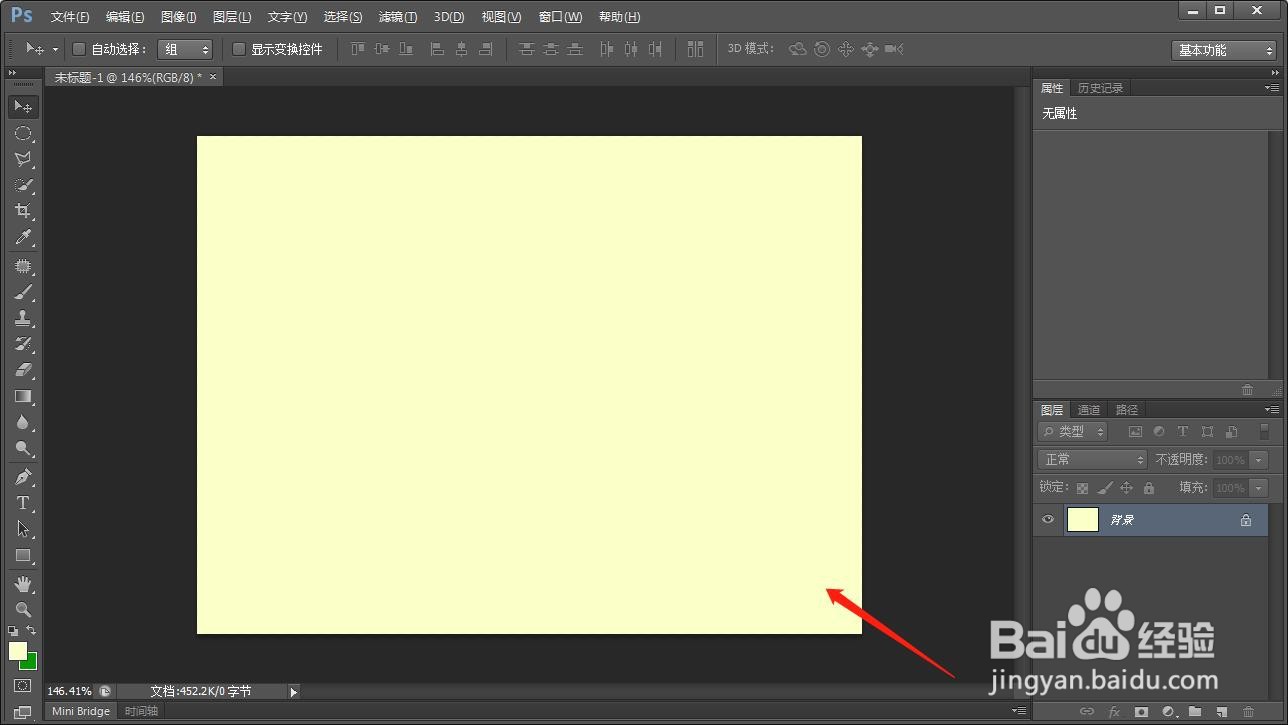Open the 窗口(W) menu
The height and width of the screenshot is (725, 1288).
click(x=560, y=17)
